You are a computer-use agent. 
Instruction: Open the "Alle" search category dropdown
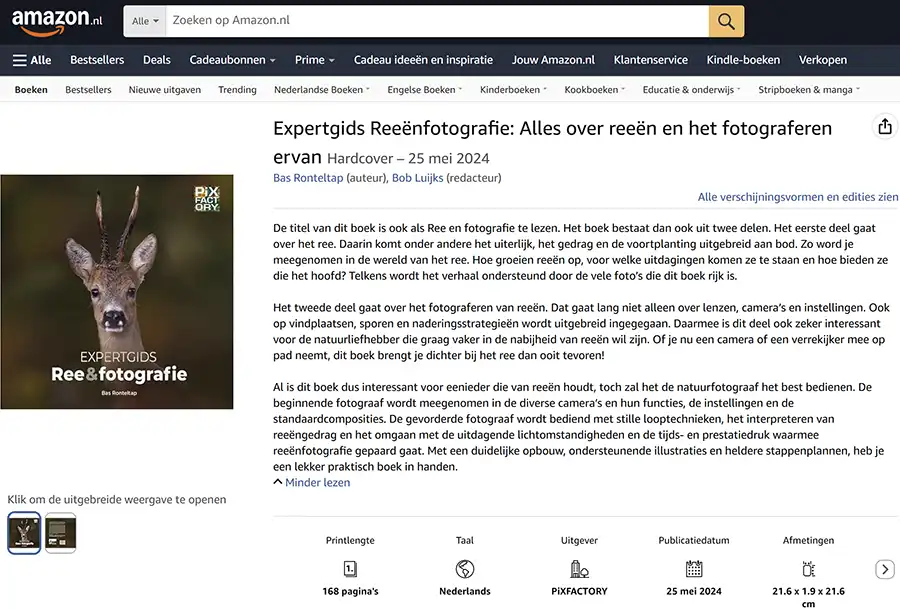141,20
